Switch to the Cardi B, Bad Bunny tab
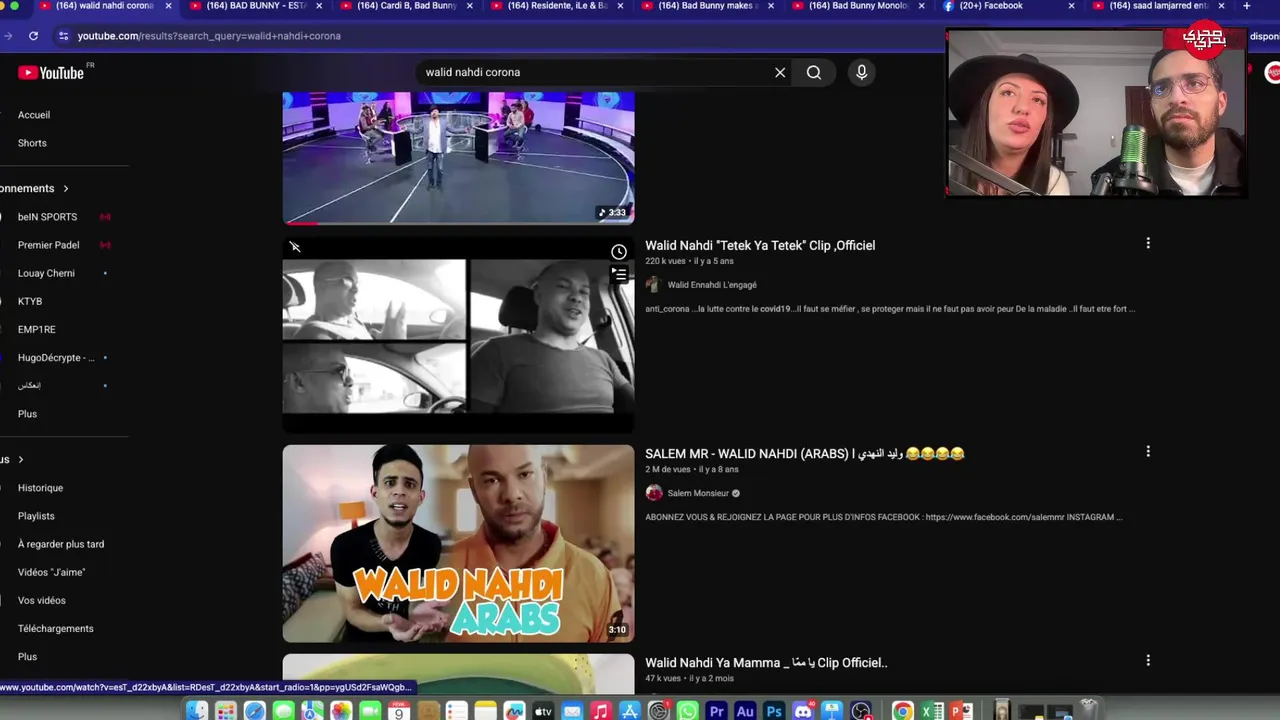Viewport: 1280px width, 720px height. point(406,6)
